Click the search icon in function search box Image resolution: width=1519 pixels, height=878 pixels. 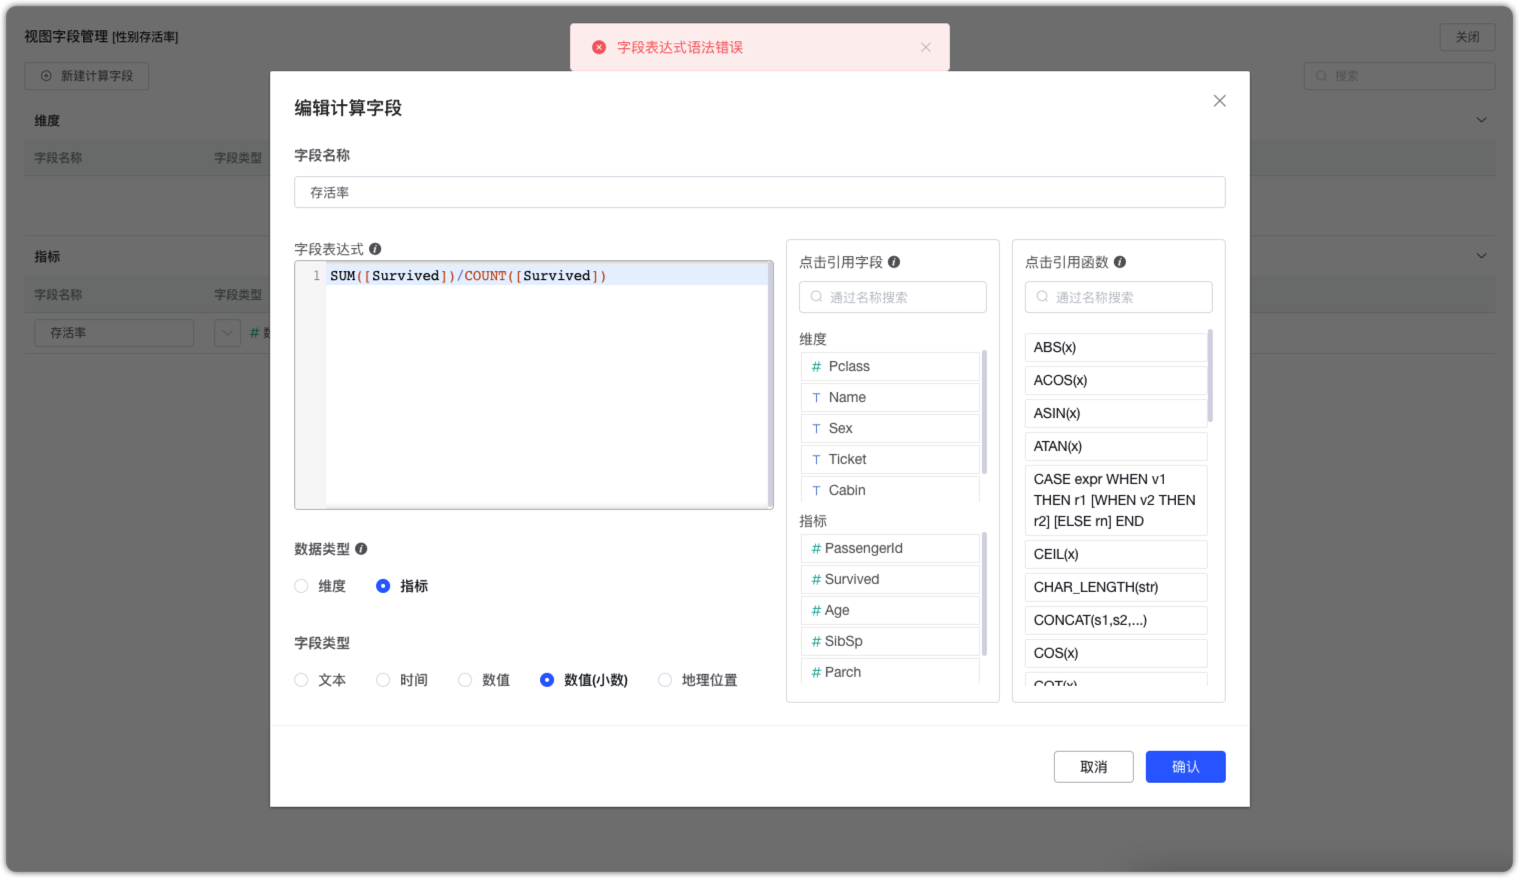1042,297
